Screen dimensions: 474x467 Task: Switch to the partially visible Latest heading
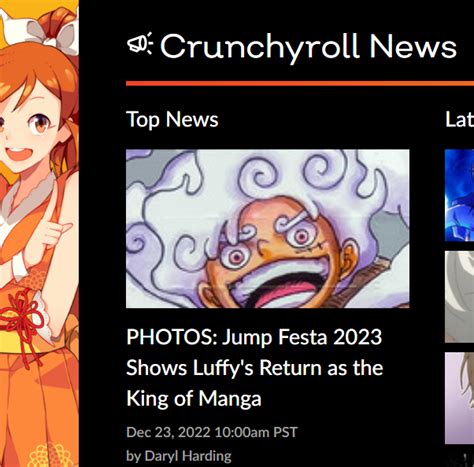pyautogui.click(x=460, y=119)
